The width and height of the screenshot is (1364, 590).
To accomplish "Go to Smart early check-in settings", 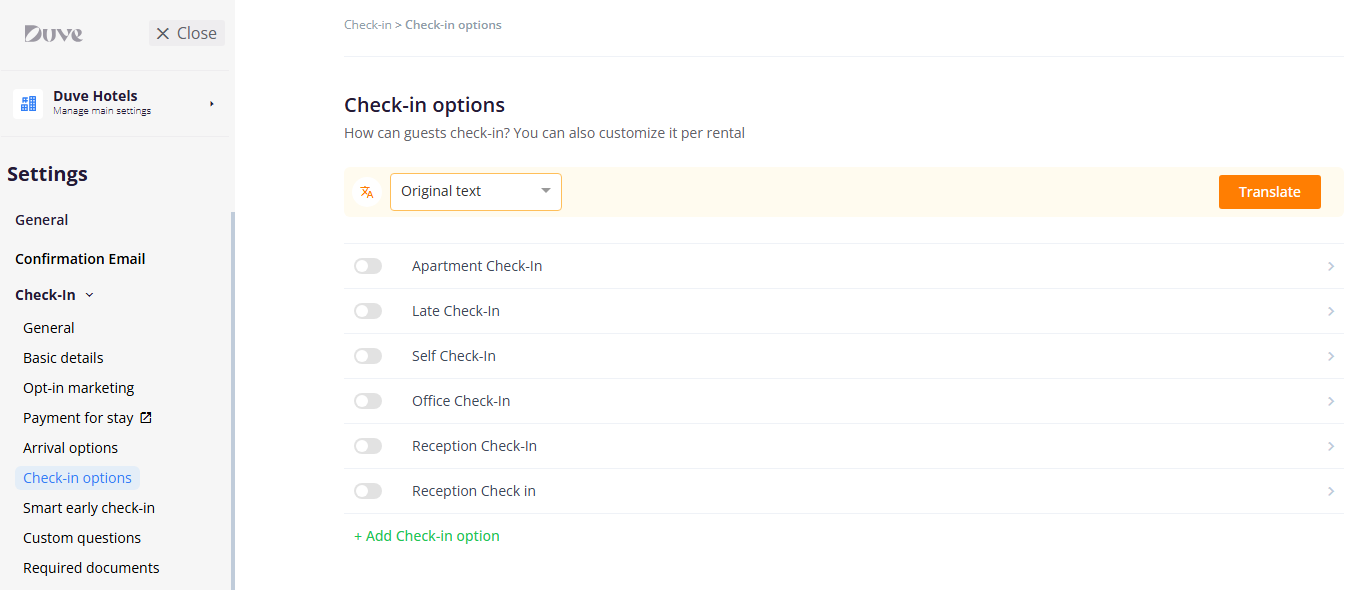I will 89,508.
